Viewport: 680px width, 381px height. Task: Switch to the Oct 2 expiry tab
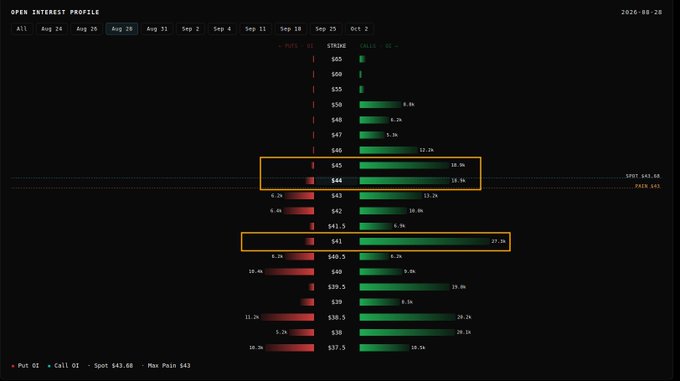[359, 29]
